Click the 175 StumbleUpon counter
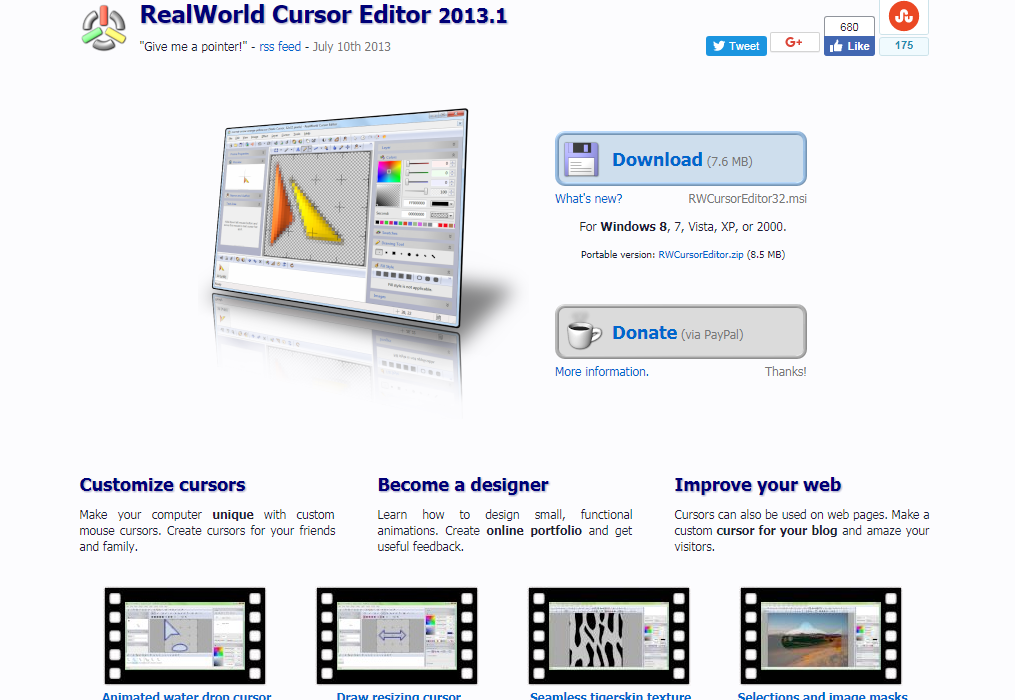Image resolution: width=1015 pixels, height=700 pixels. click(x=904, y=45)
